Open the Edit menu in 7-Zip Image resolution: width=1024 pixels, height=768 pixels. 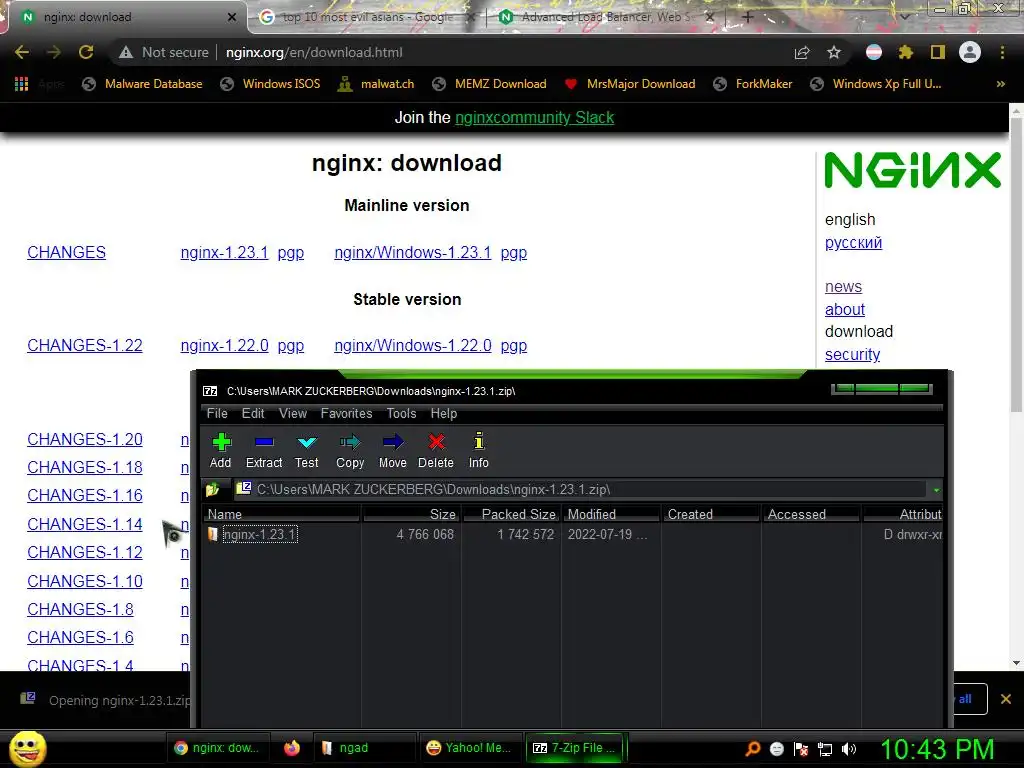coord(253,413)
